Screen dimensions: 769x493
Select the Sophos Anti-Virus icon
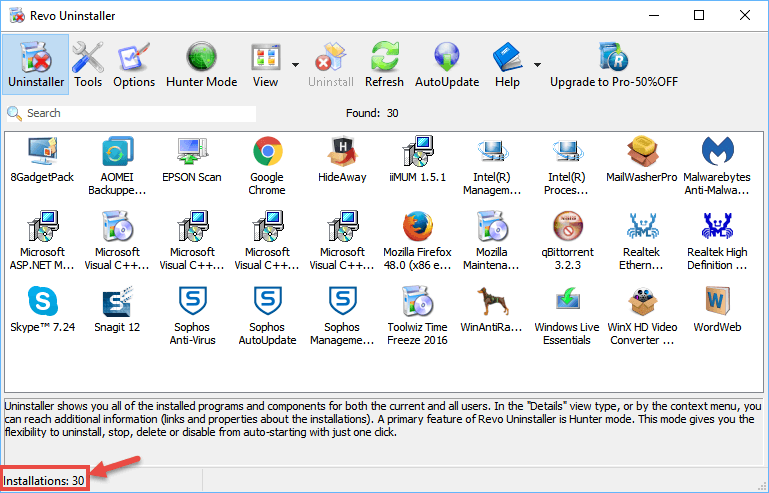(192, 301)
